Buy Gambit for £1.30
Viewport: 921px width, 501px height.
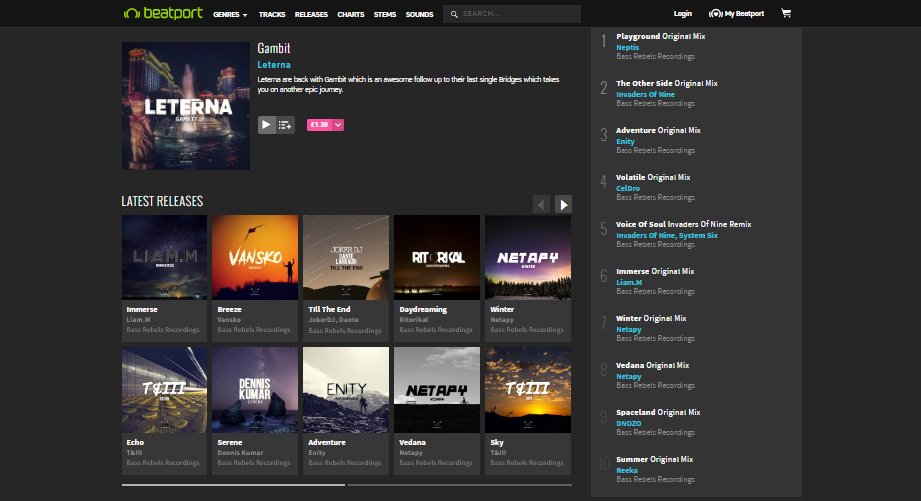click(319, 125)
